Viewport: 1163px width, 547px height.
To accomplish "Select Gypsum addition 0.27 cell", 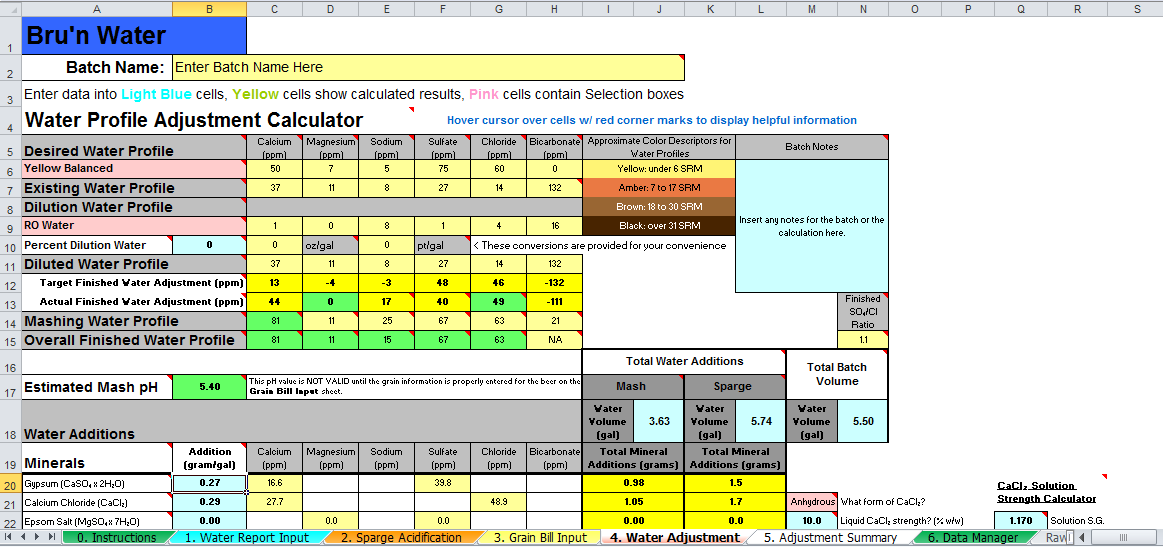I will click(x=209, y=482).
